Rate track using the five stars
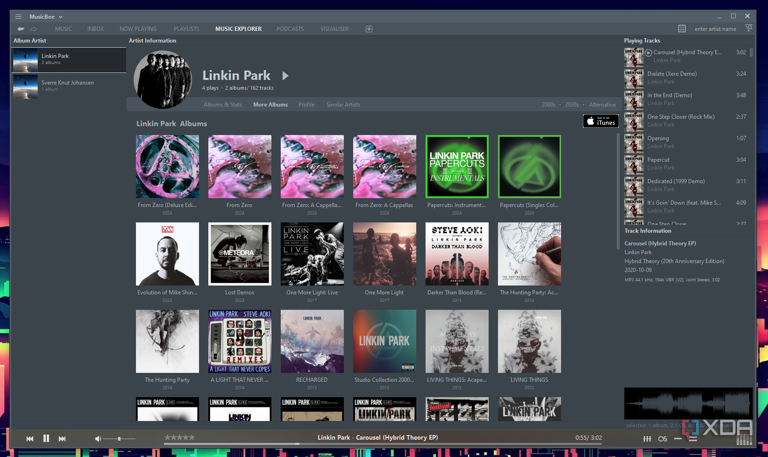This screenshot has height=457, width=768. (179, 437)
